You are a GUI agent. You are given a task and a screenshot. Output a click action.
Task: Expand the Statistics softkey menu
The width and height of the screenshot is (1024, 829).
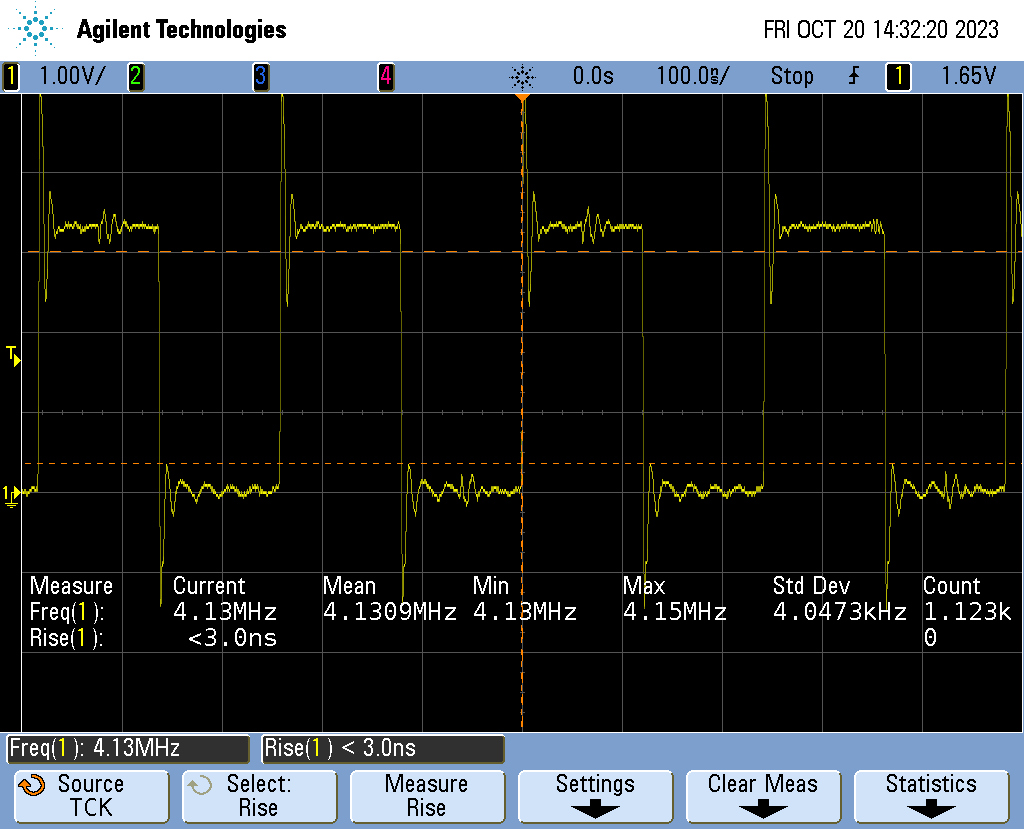coord(931,795)
